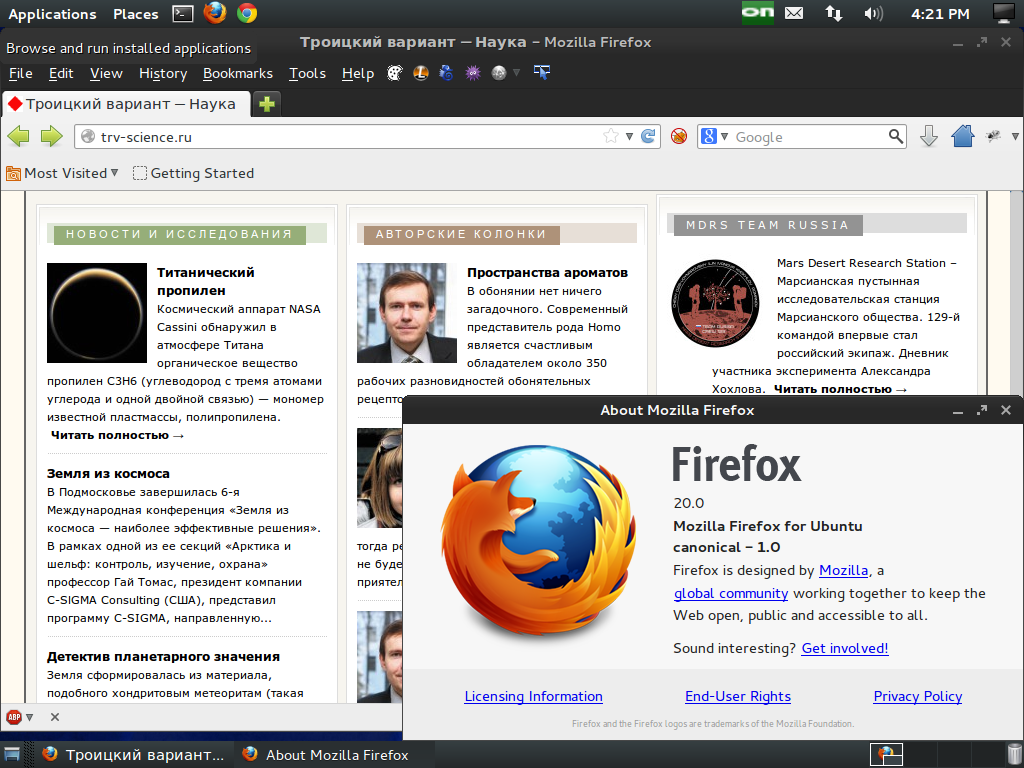The image size is (1024, 768).
Task: Open the File menu
Action: tap(20, 73)
